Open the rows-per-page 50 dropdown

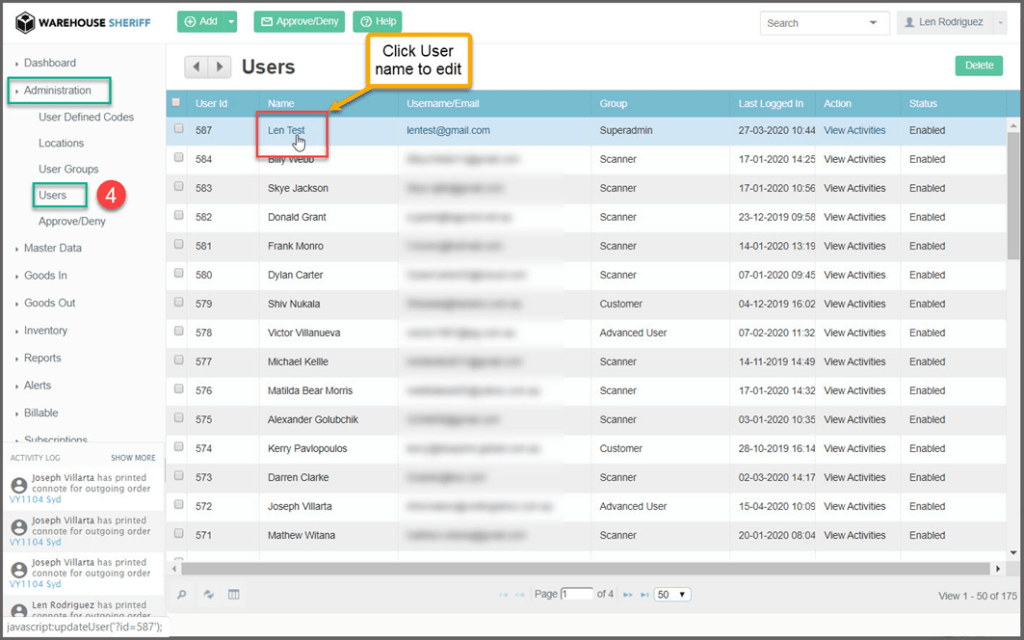672,594
